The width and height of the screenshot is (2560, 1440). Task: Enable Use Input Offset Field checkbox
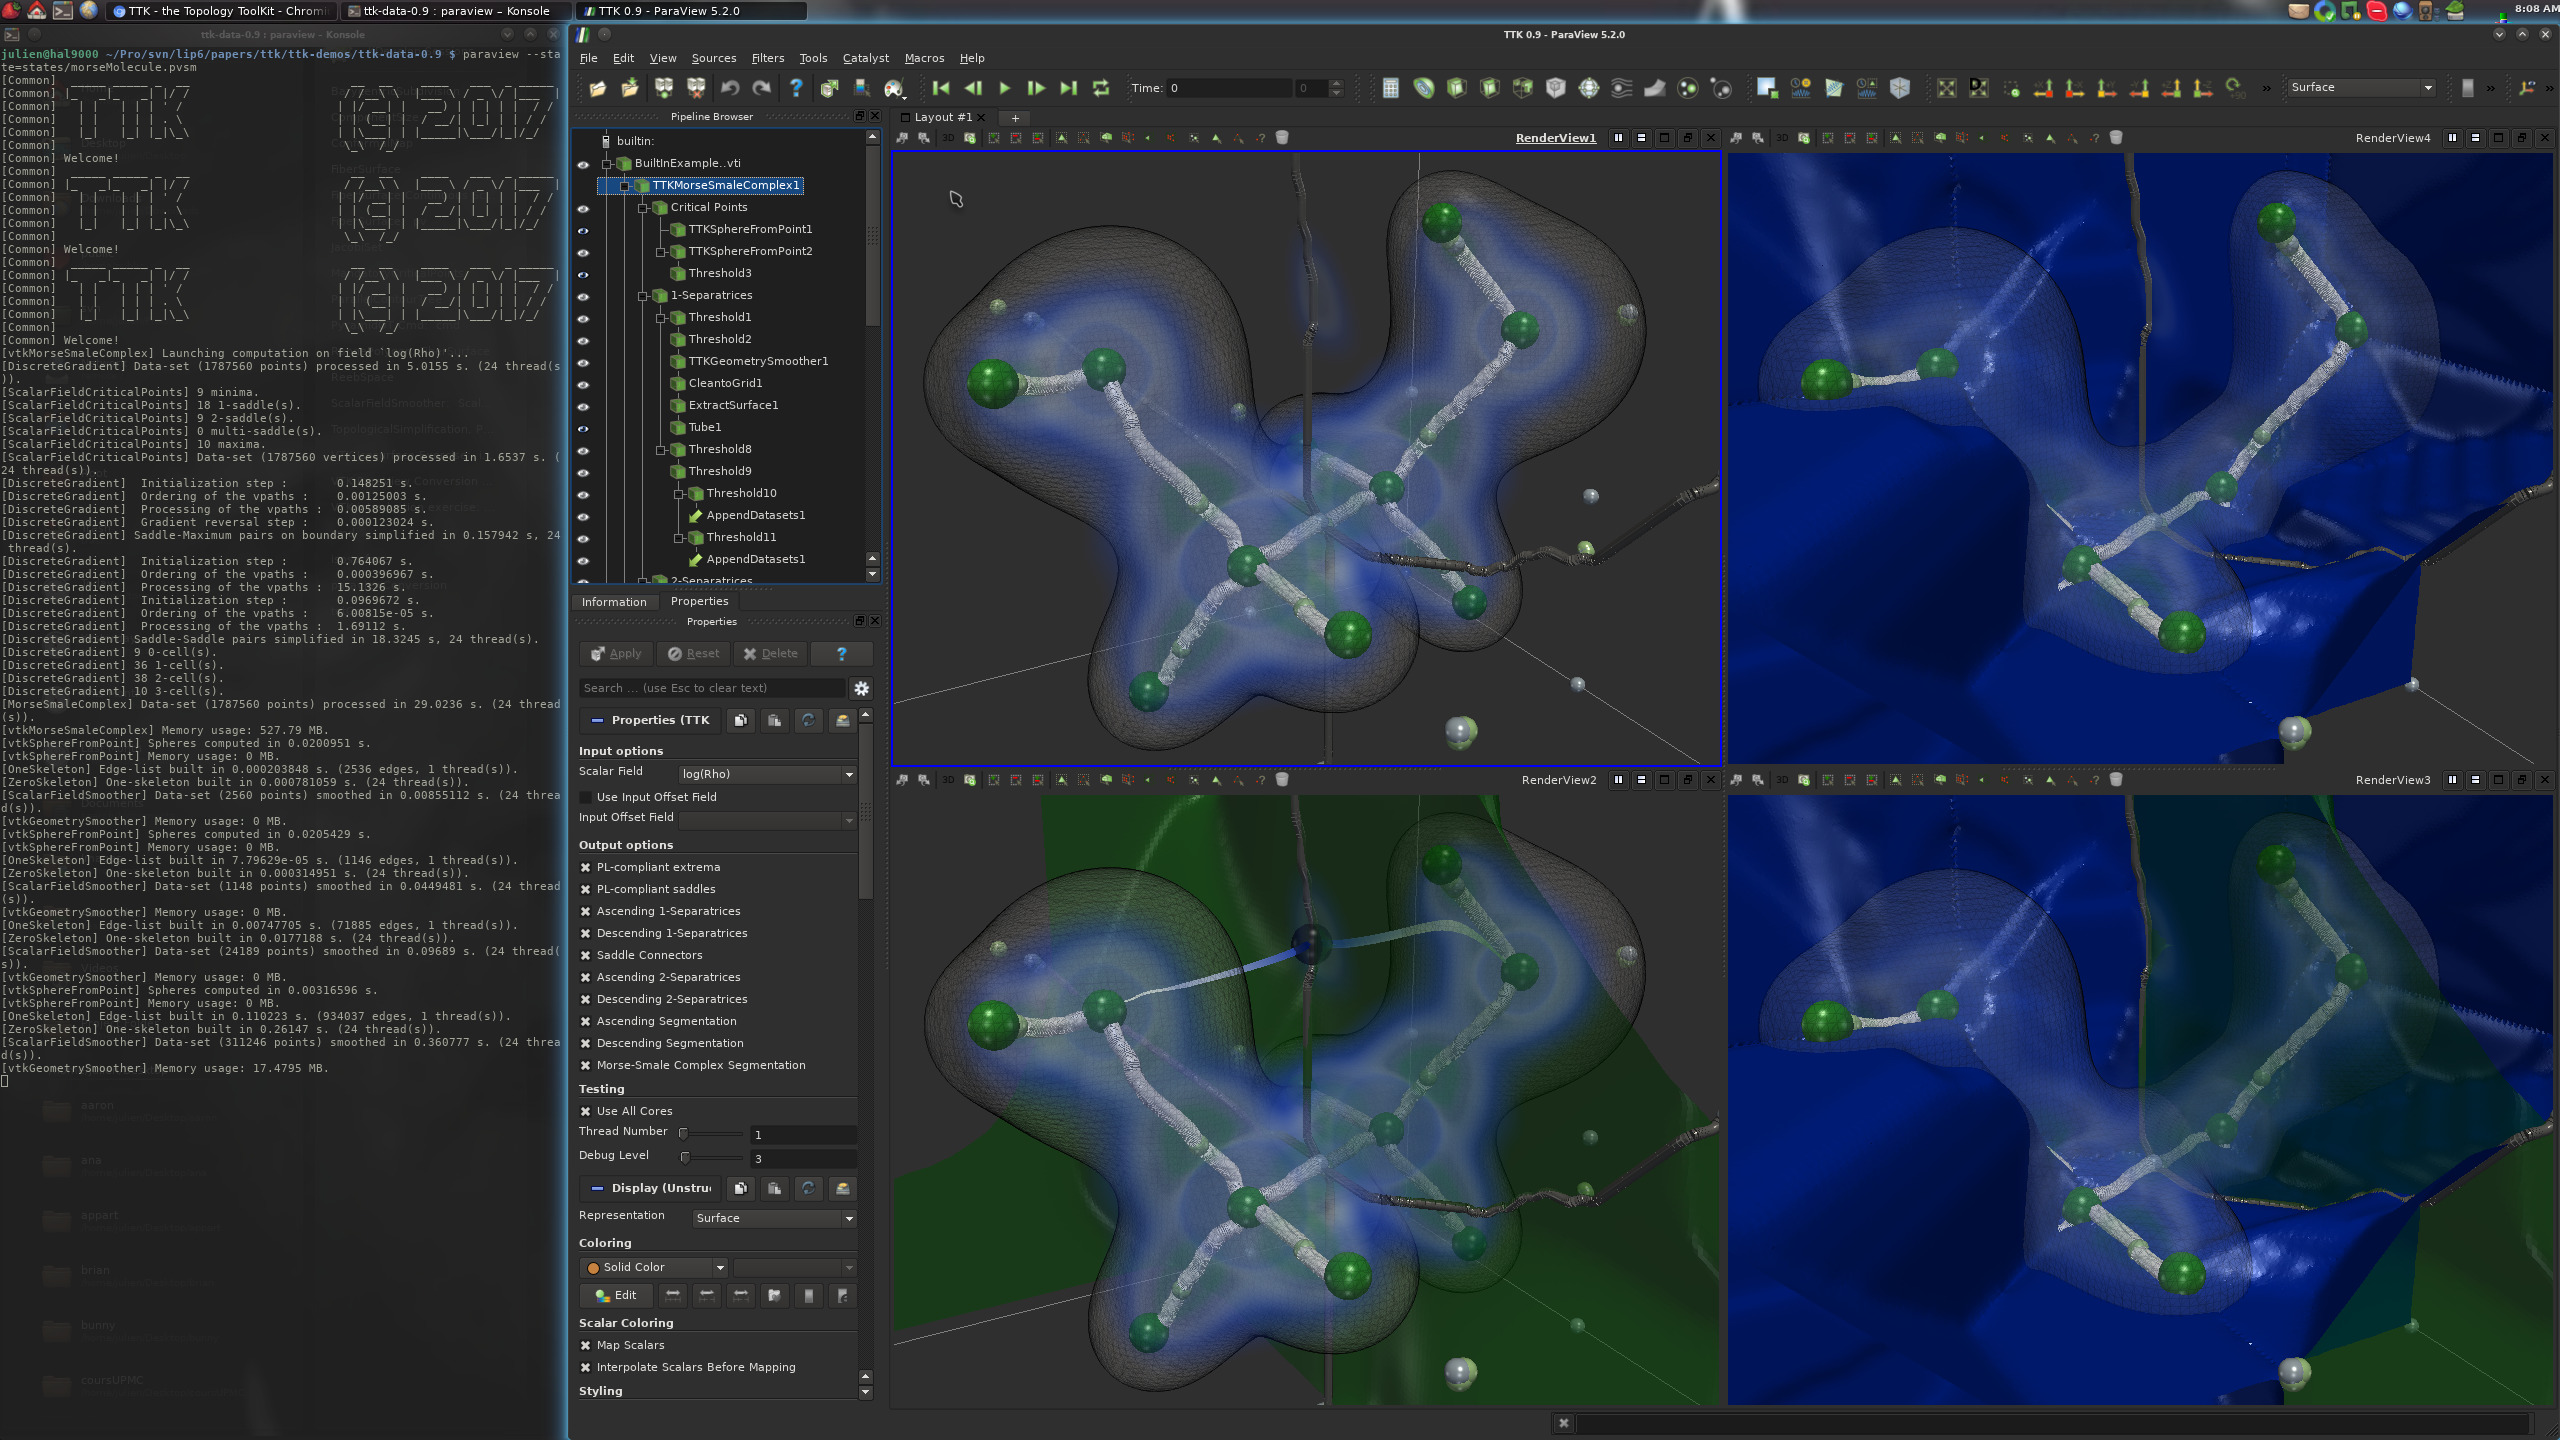[586, 797]
